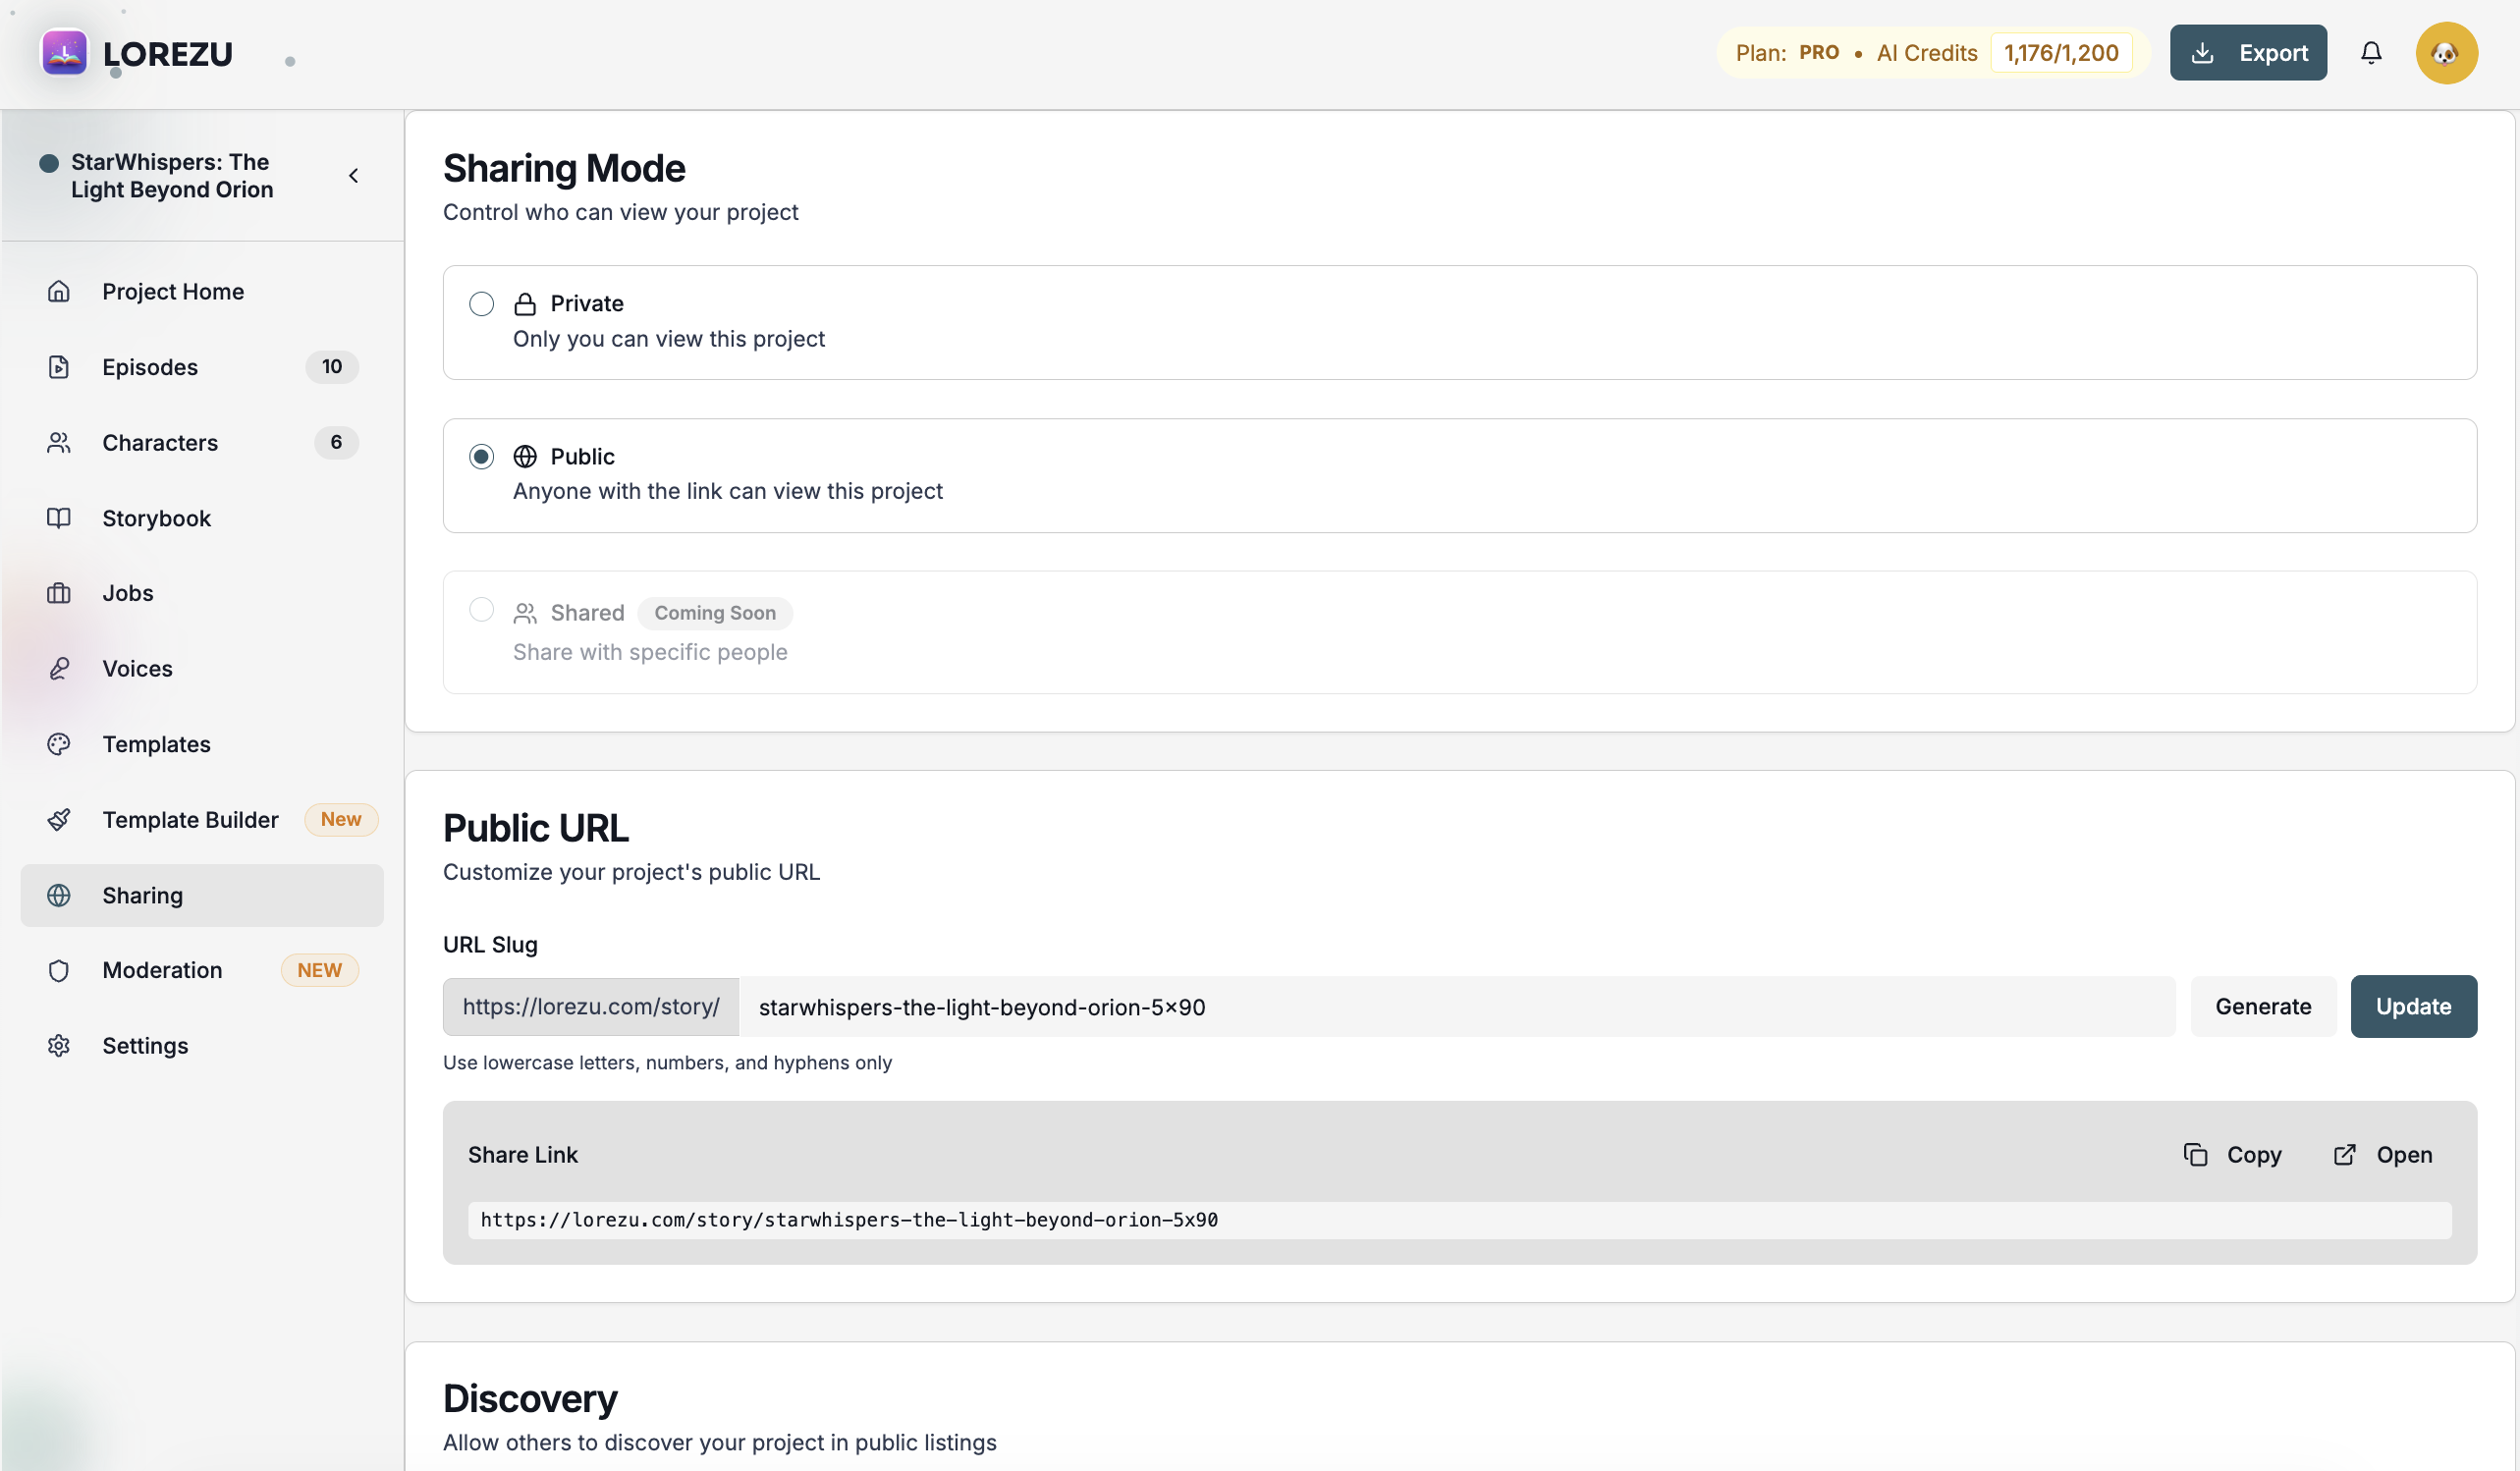Click the notification bell icon
Image resolution: width=2520 pixels, height=1471 pixels.
[2370, 53]
